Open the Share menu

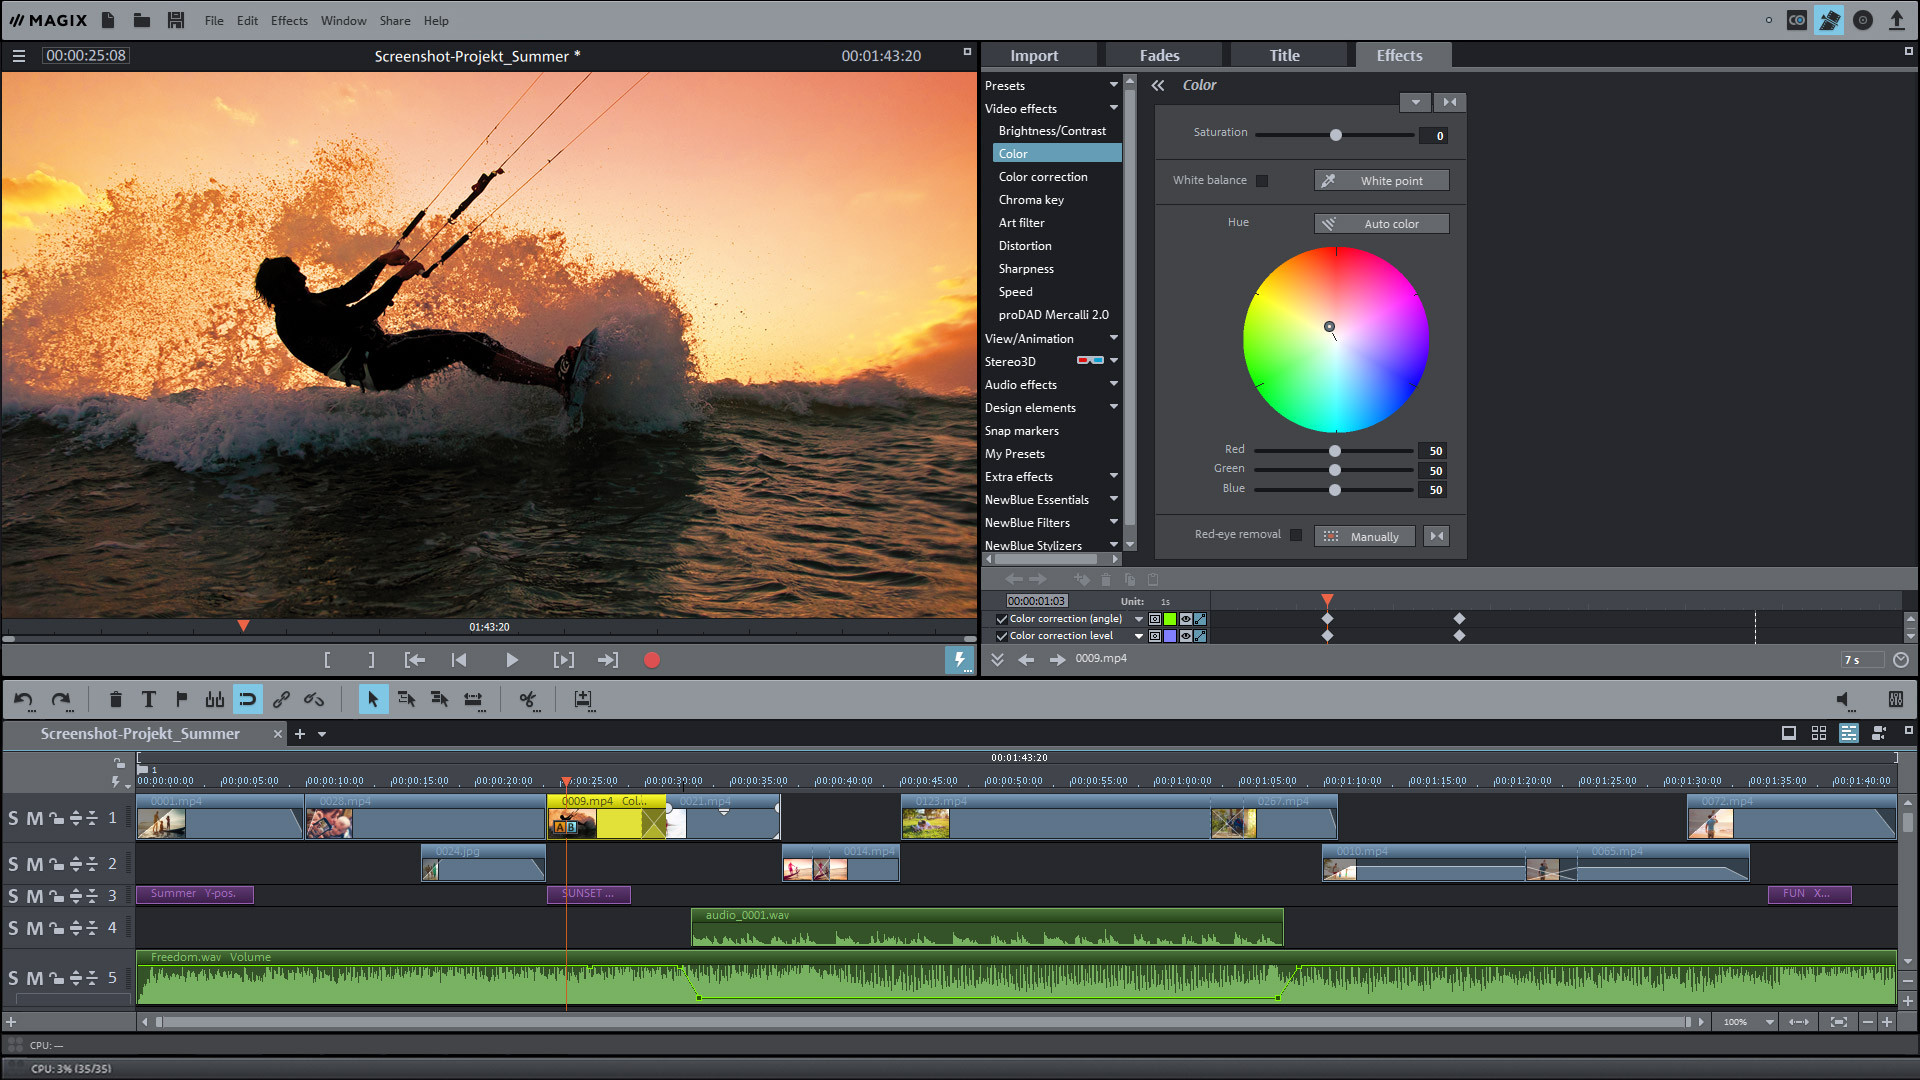pyautogui.click(x=394, y=20)
